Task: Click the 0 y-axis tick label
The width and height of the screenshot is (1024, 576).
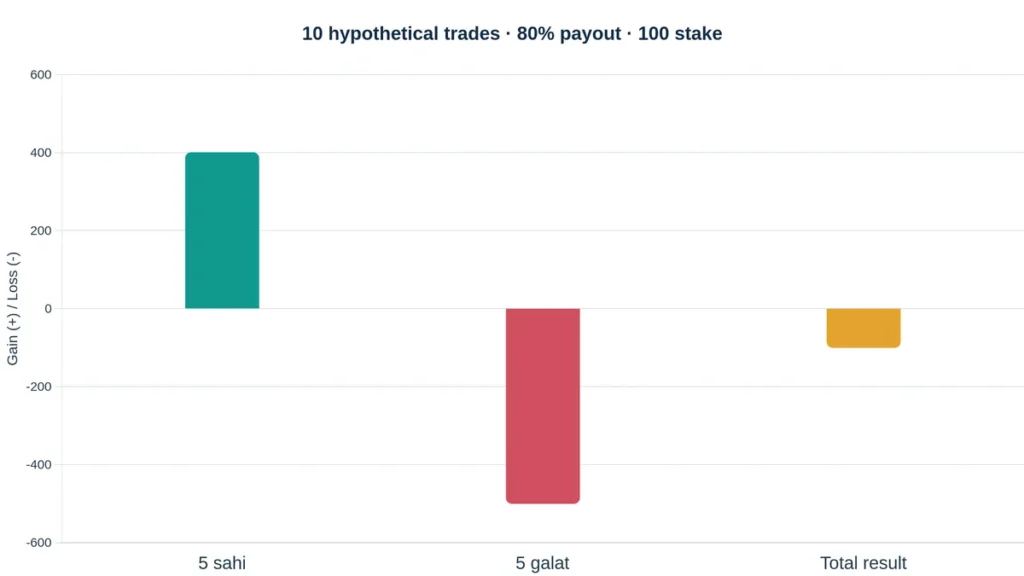Action: (x=48, y=309)
